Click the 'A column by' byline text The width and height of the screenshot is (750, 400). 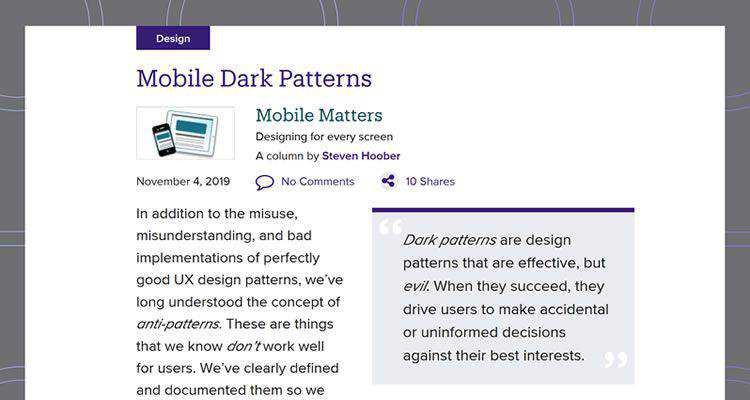[x=287, y=156]
